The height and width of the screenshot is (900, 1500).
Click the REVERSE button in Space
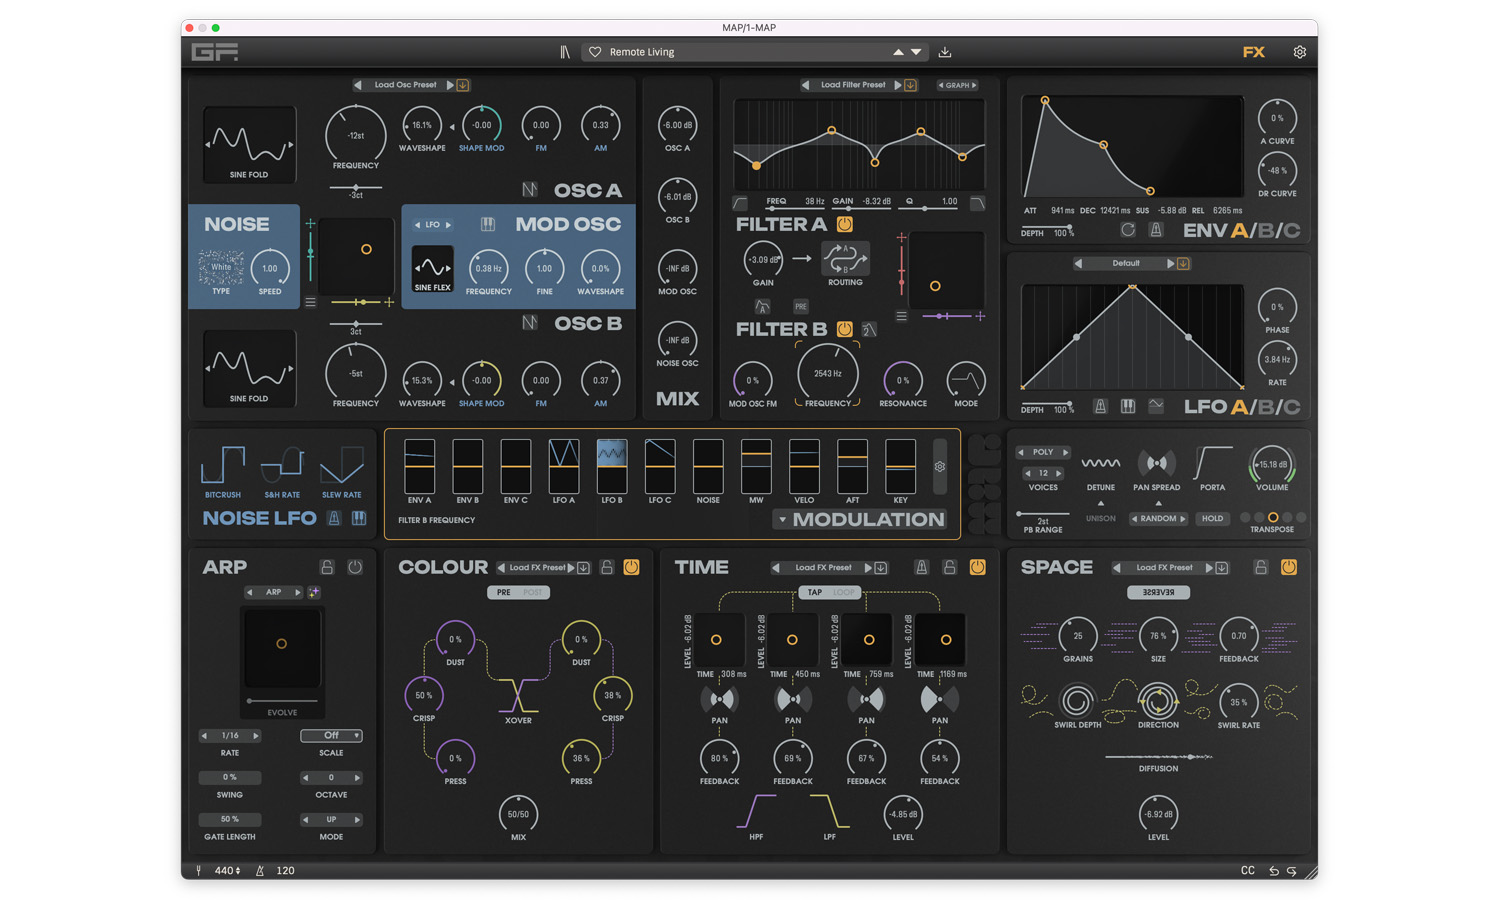1158,592
